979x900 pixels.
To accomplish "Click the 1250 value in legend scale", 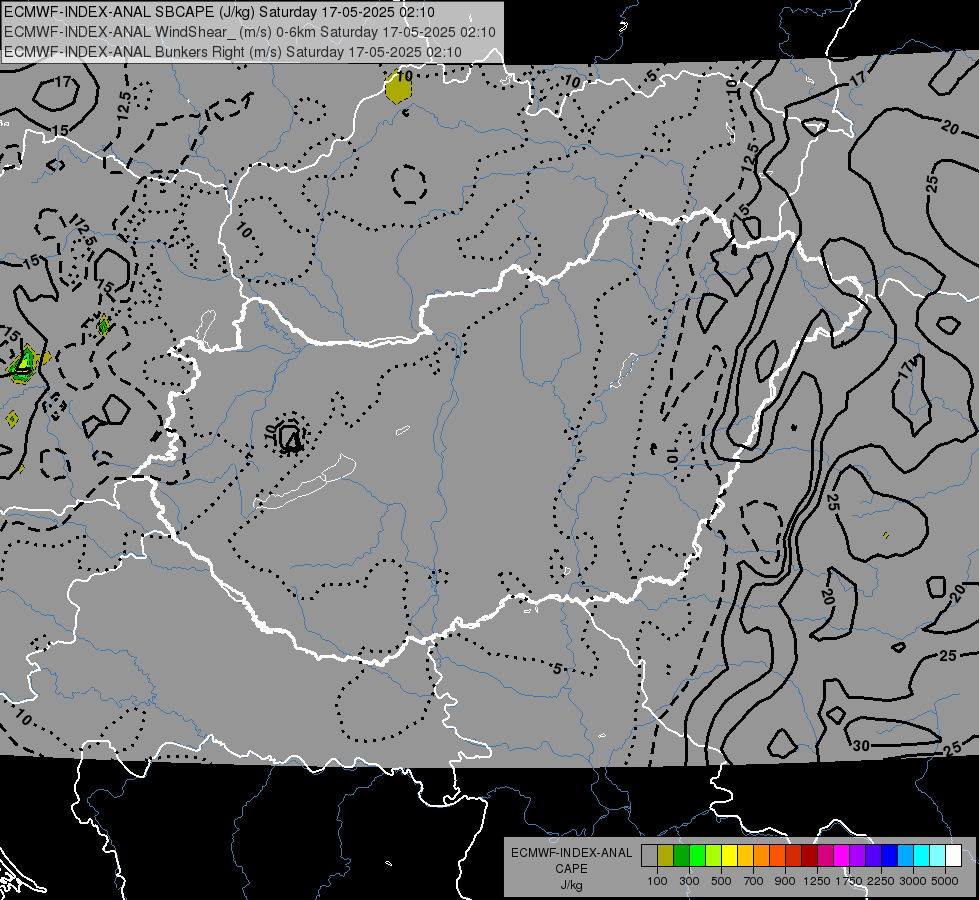I will tap(817, 881).
